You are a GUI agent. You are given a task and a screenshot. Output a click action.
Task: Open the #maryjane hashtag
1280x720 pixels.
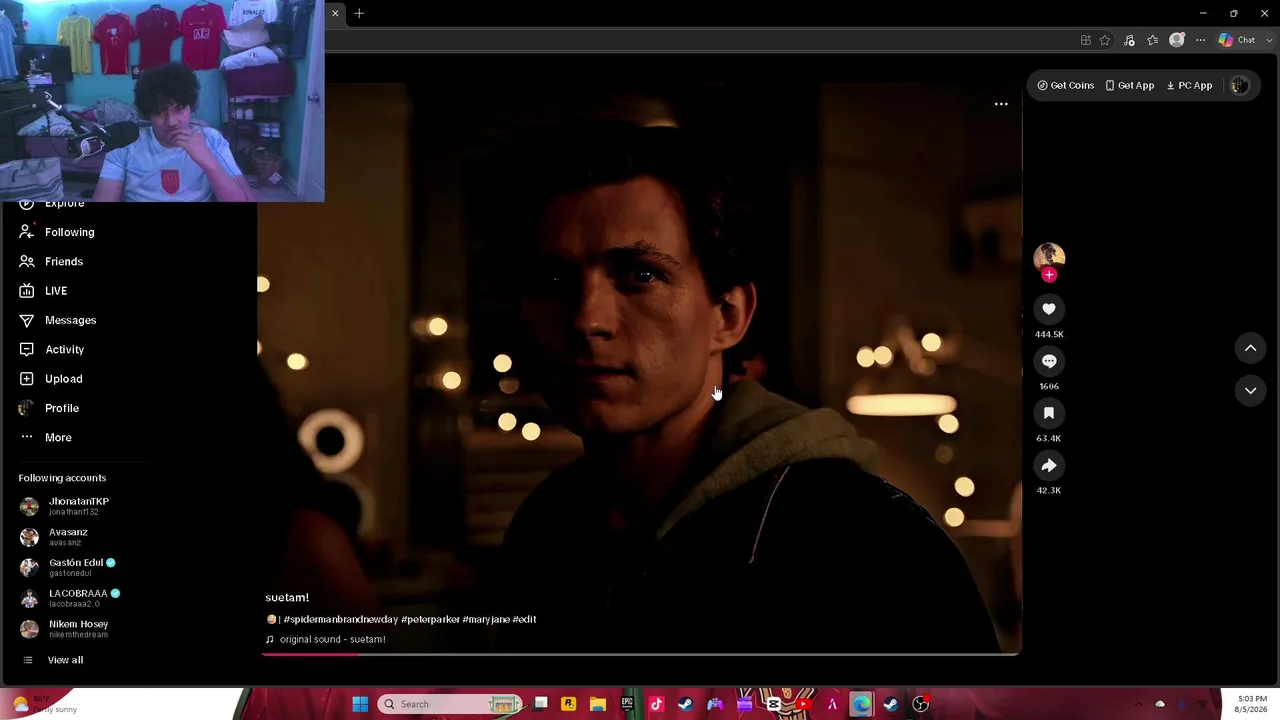(x=486, y=619)
